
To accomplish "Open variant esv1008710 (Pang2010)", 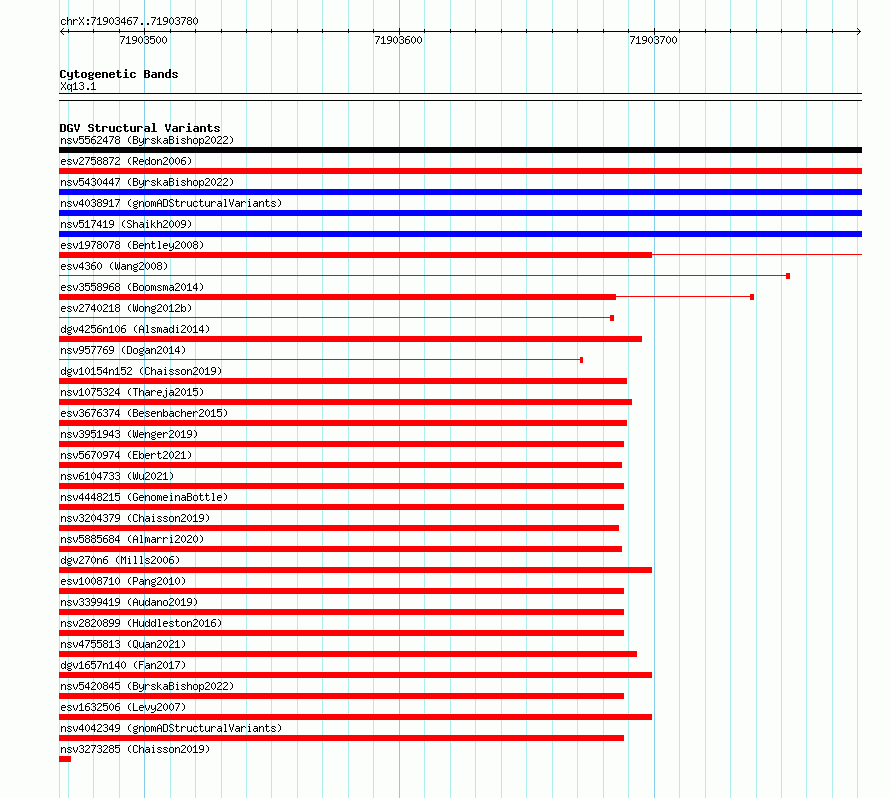I will 123,581.
